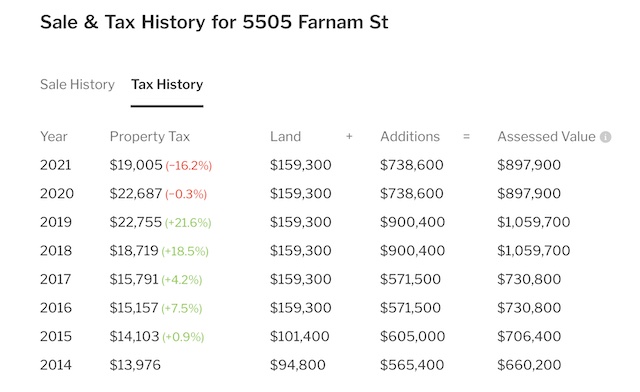
Task: Click the Land column header
Action: tap(285, 136)
